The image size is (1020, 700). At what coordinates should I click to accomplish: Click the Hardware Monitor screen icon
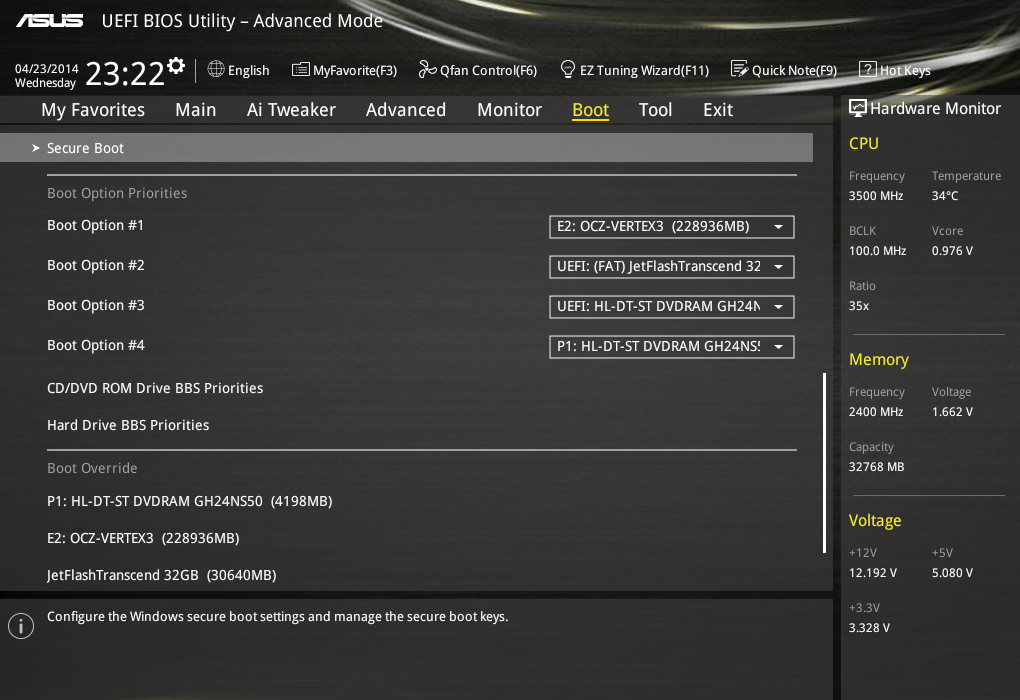858,109
